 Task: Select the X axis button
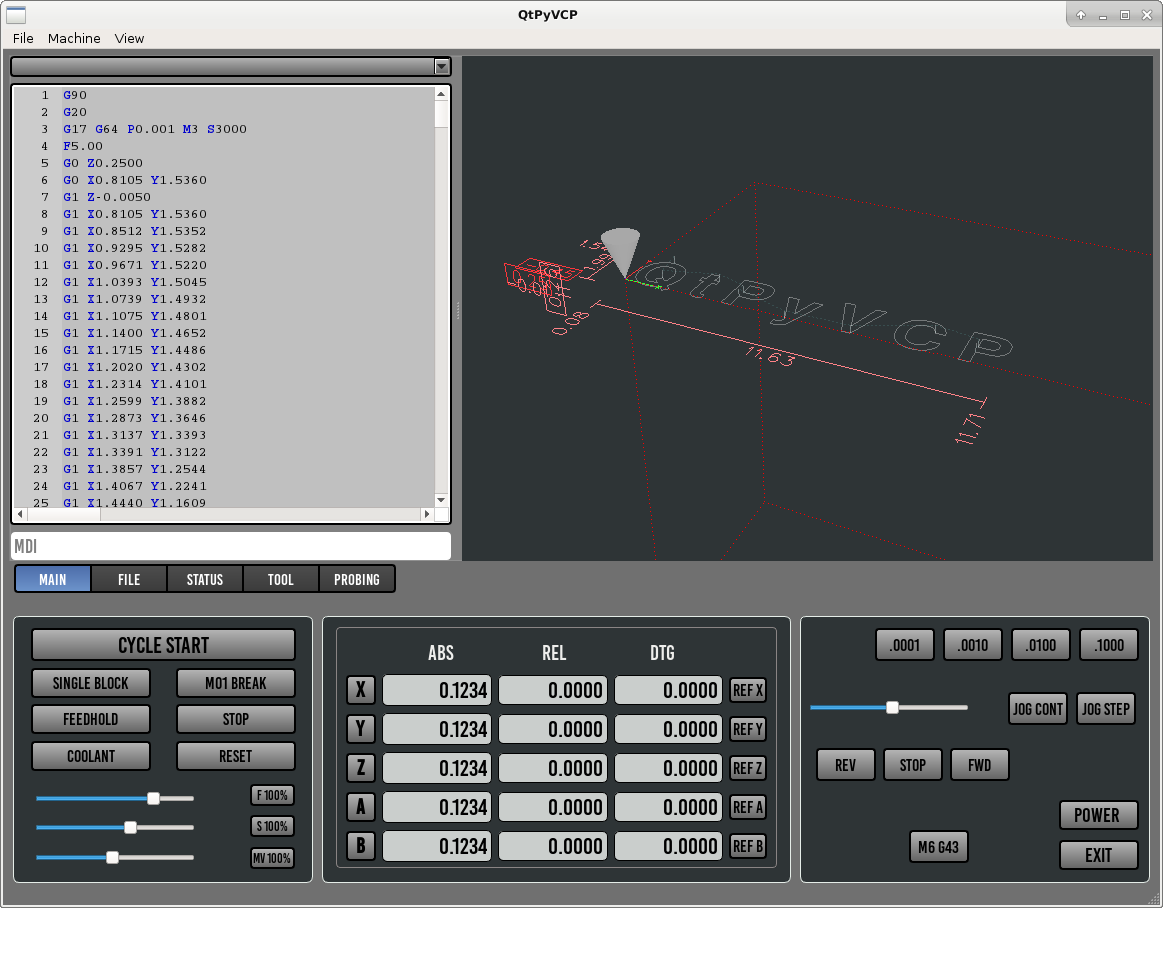[x=361, y=690]
